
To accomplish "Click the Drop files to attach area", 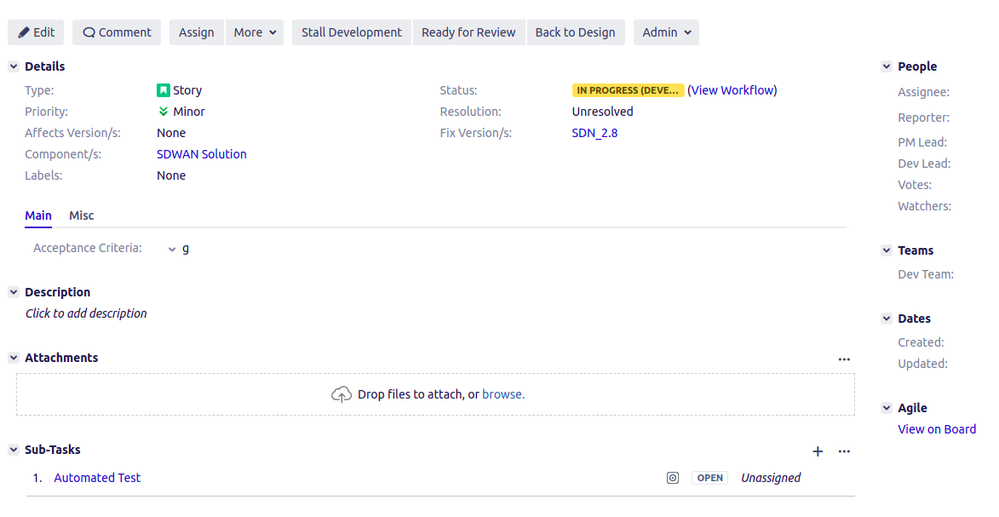I will coord(435,395).
